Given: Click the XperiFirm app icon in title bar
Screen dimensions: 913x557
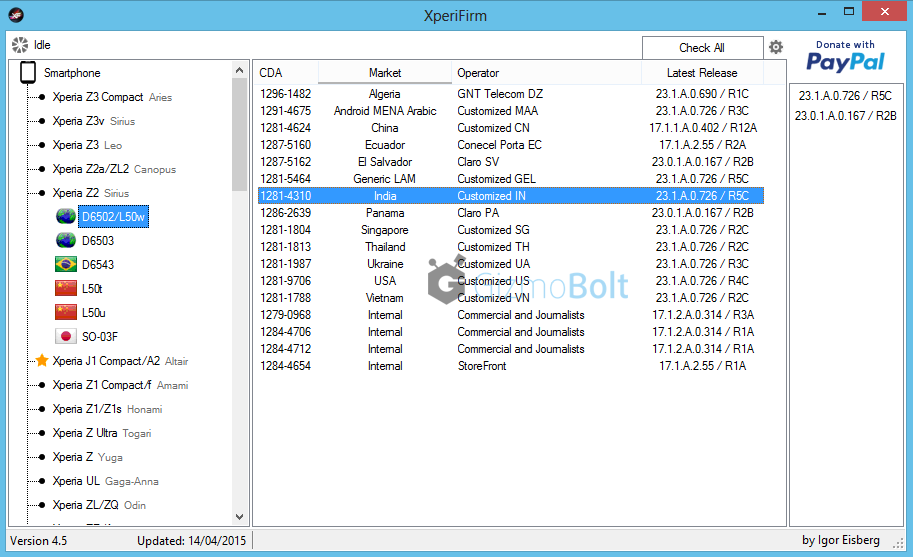Looking at the screenshot, I should [x=16, y=15].
